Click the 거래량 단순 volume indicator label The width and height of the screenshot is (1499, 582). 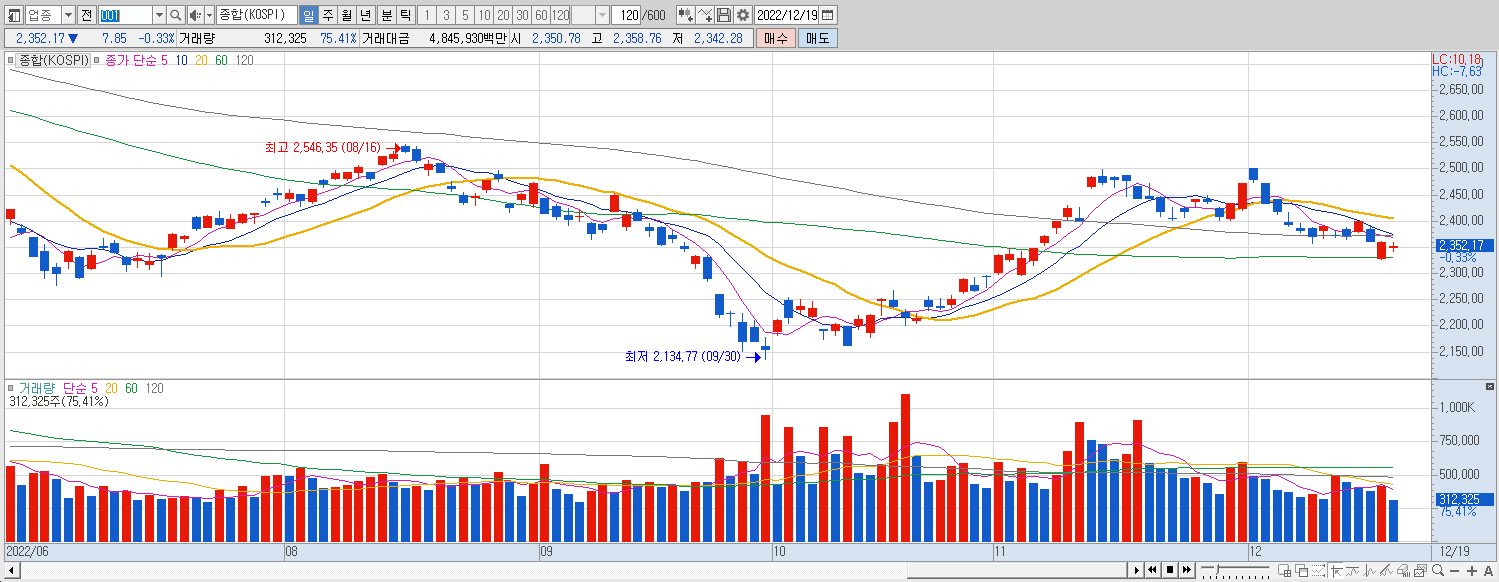tap(52, 388)
